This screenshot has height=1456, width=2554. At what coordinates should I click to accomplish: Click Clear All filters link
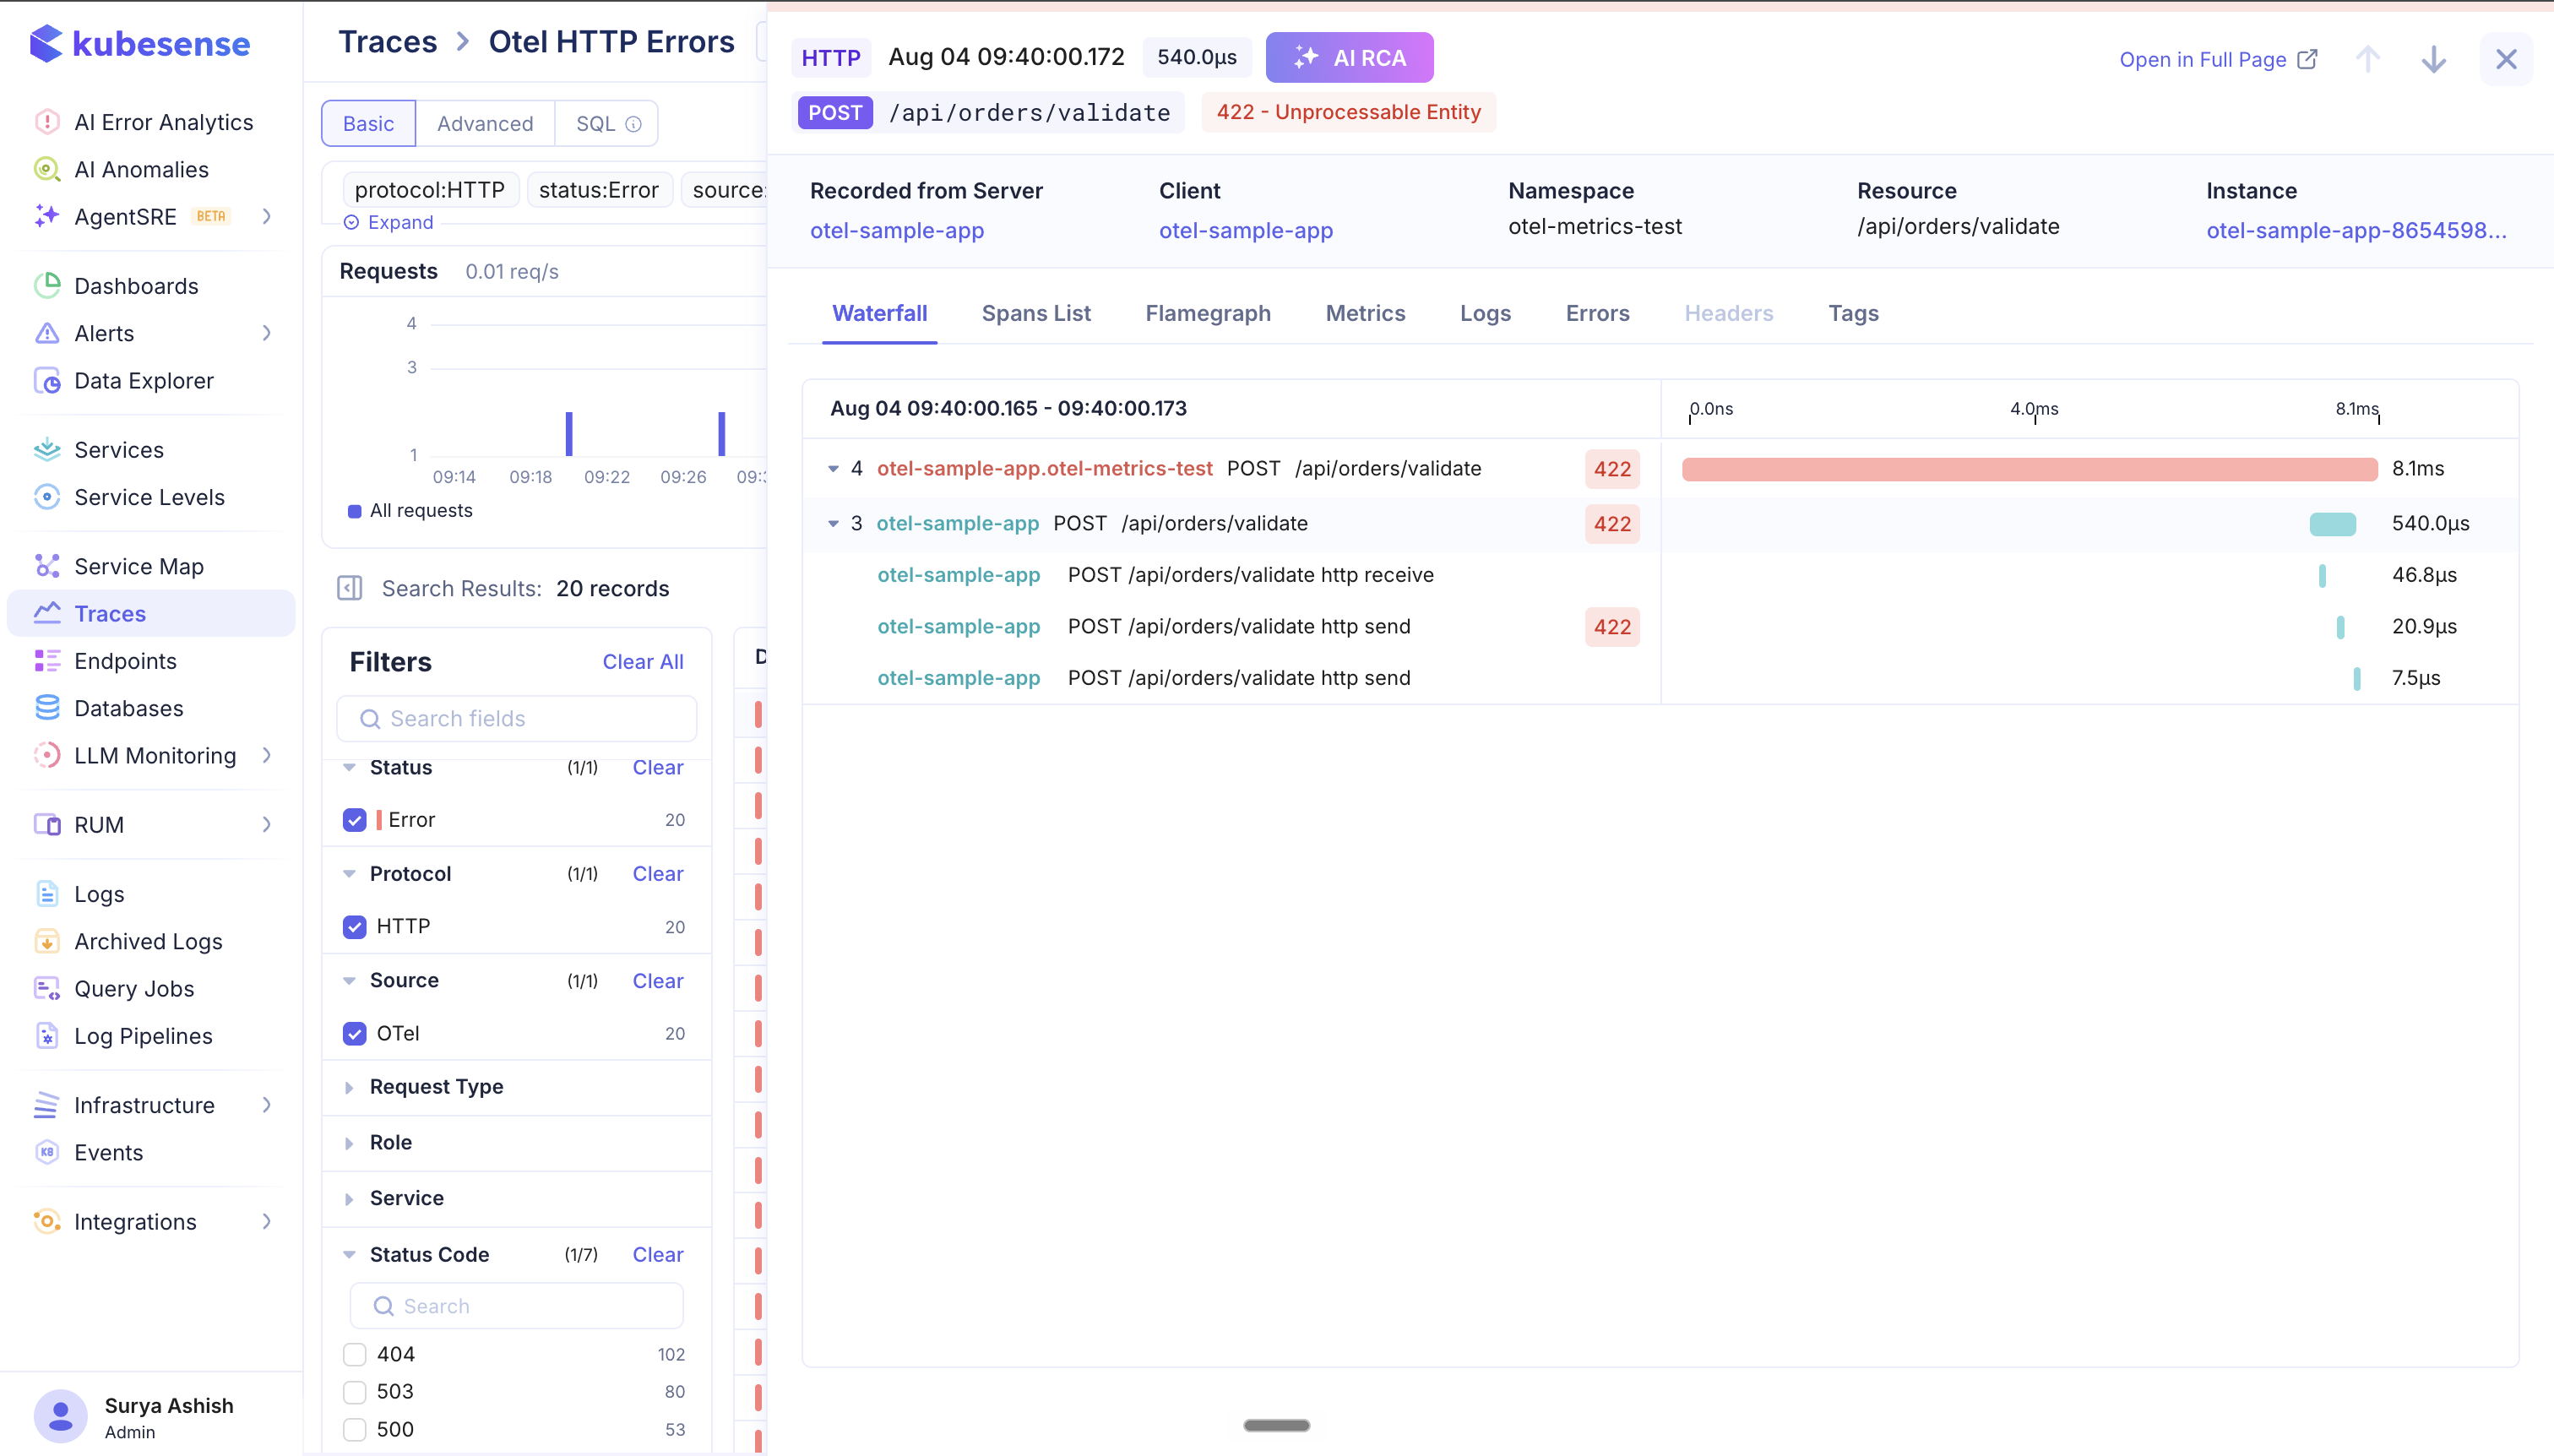643,661
